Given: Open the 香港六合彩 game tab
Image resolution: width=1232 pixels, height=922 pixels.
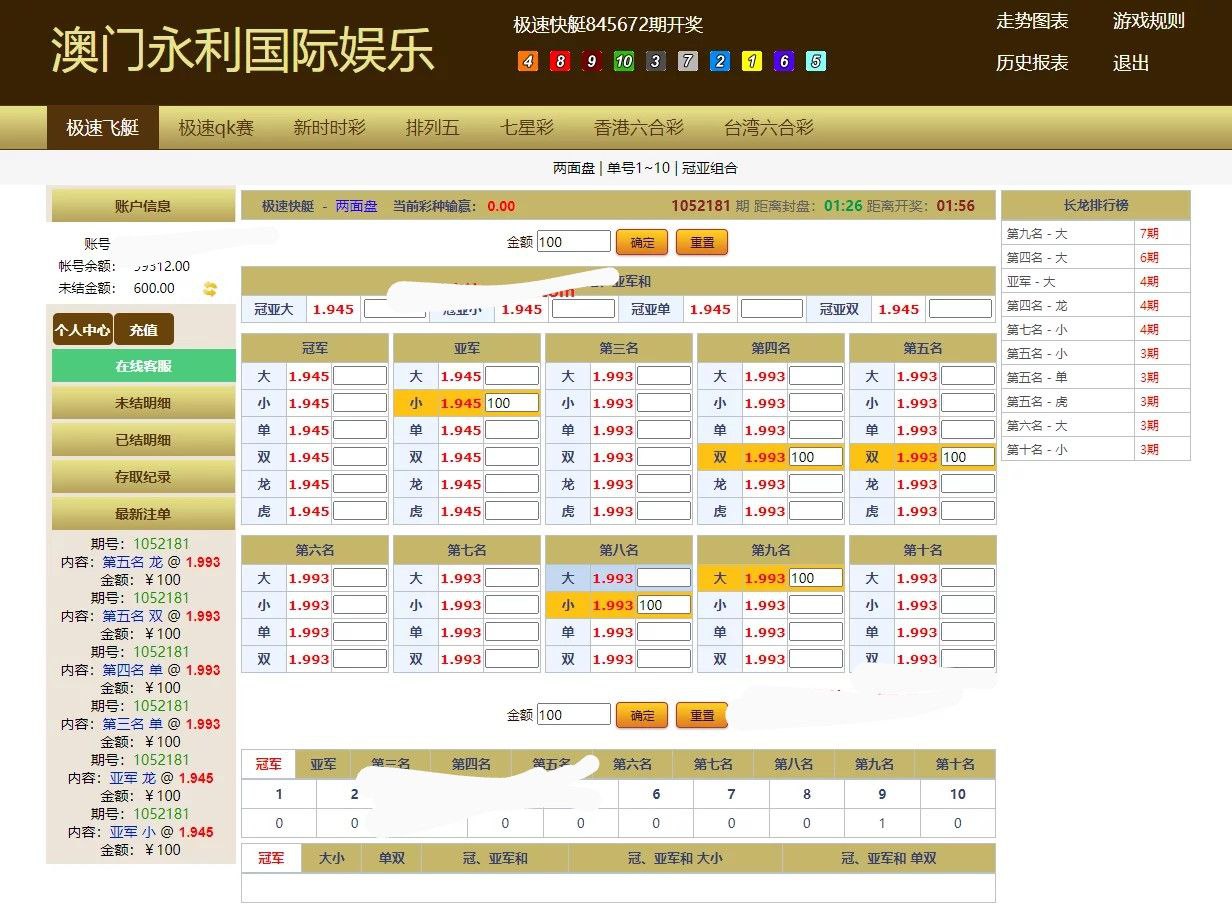Looking at the screenshot, I should point(638,128).
